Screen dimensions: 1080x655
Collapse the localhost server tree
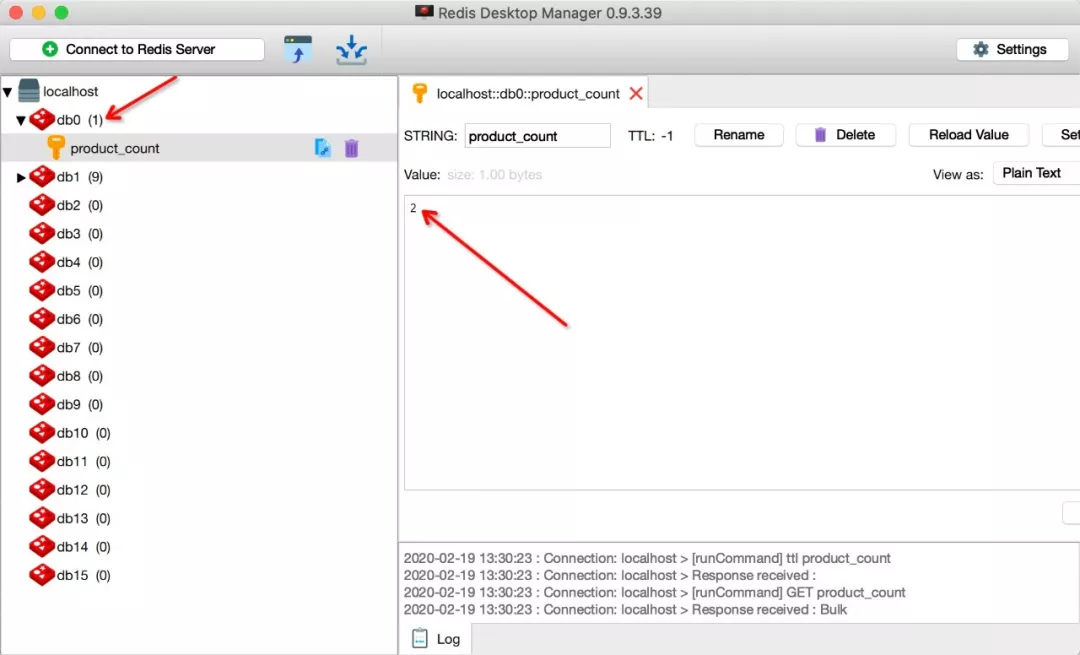8,92
